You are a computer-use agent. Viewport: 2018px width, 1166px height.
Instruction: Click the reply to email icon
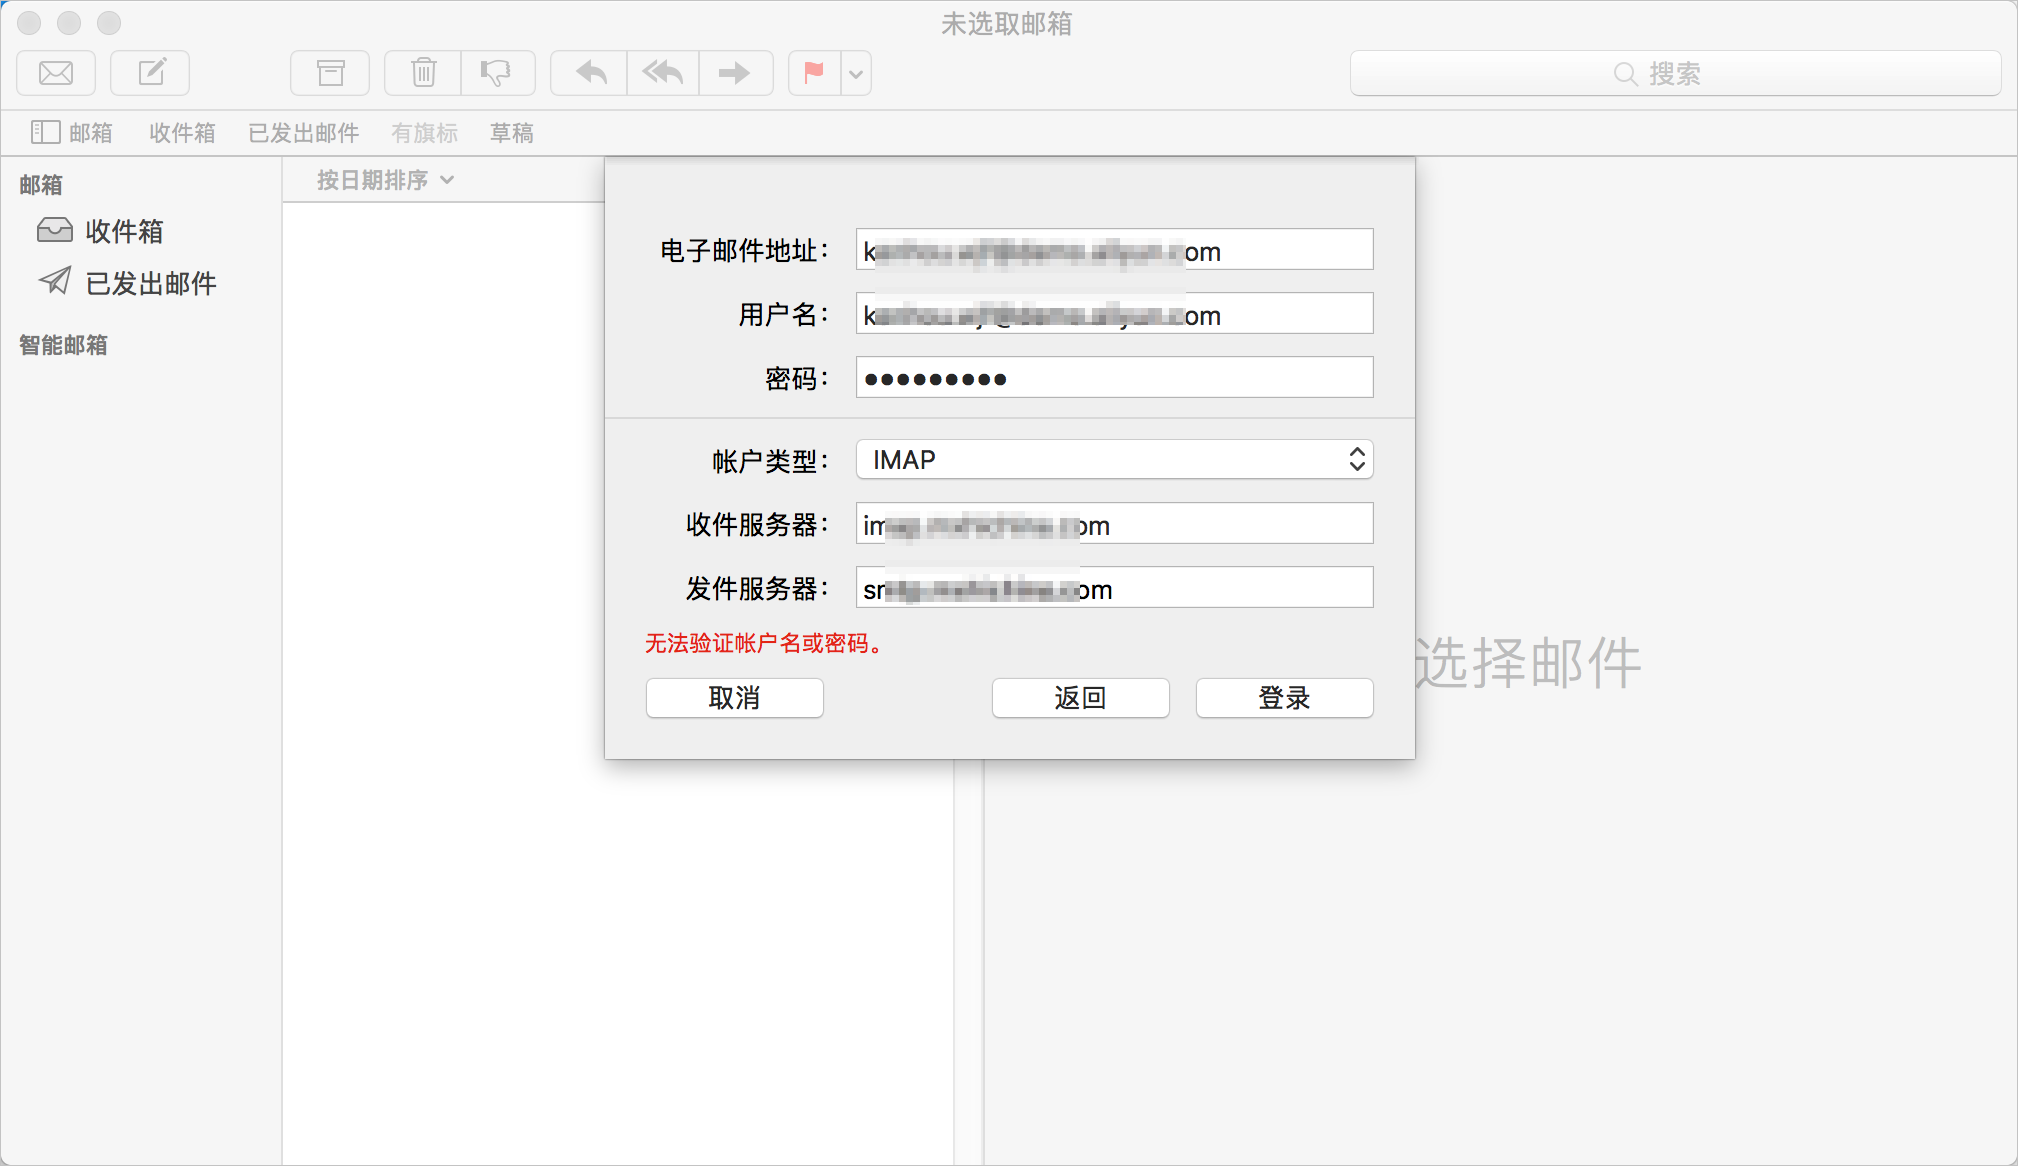pos(590,74)
